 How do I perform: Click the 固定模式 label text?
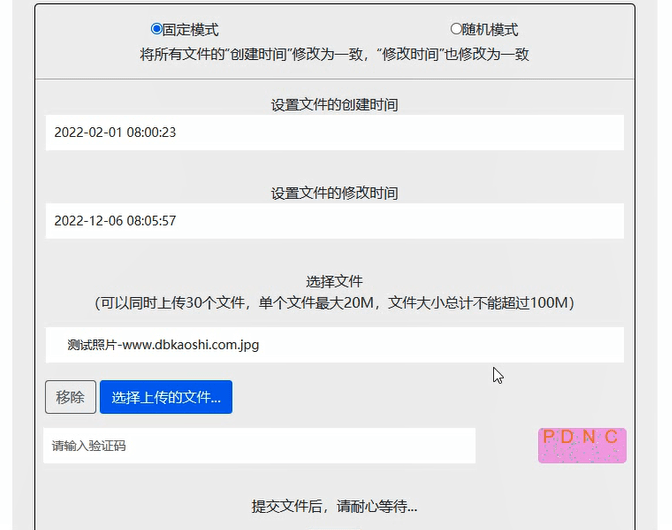(190, 30)
